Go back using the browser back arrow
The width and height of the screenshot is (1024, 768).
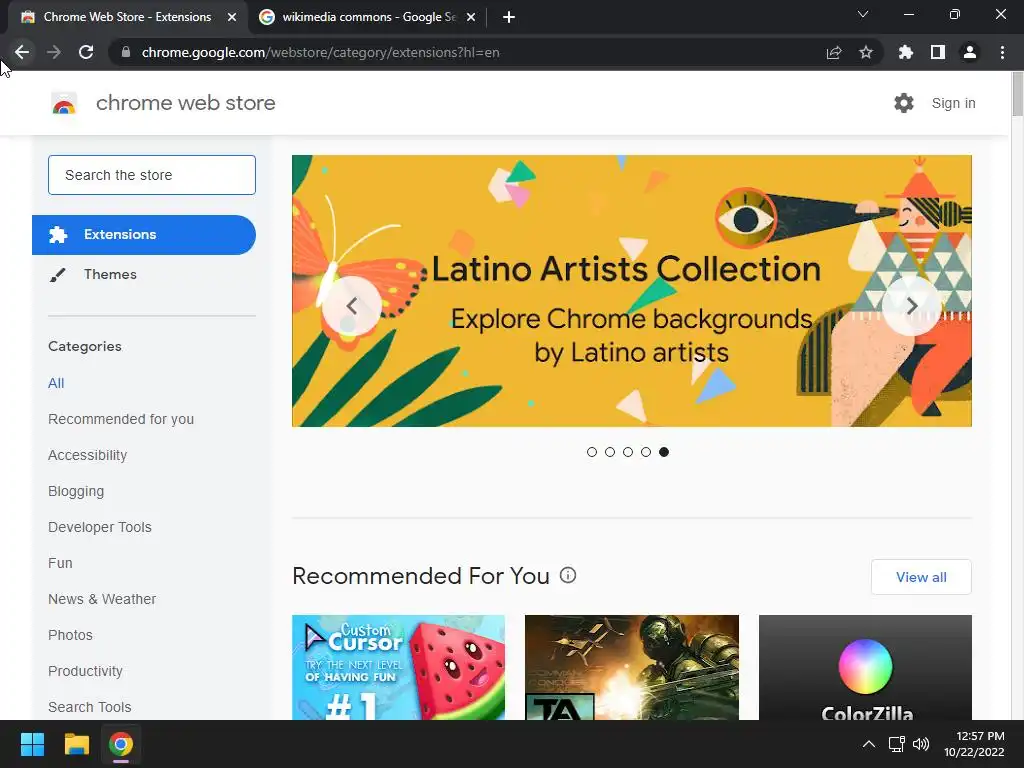[x=22, y=52]
